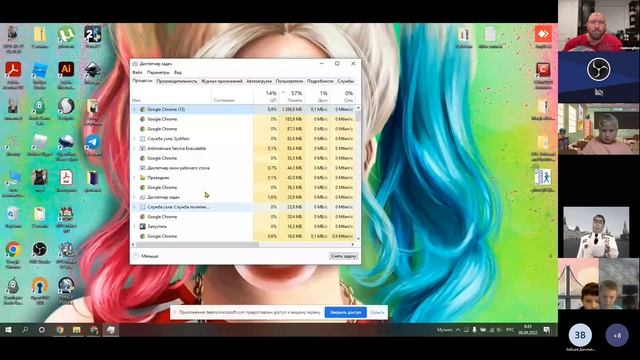Open the Параметры menu in Task Manager
Screen dimensions: 640x360
[x=158, y=72]
